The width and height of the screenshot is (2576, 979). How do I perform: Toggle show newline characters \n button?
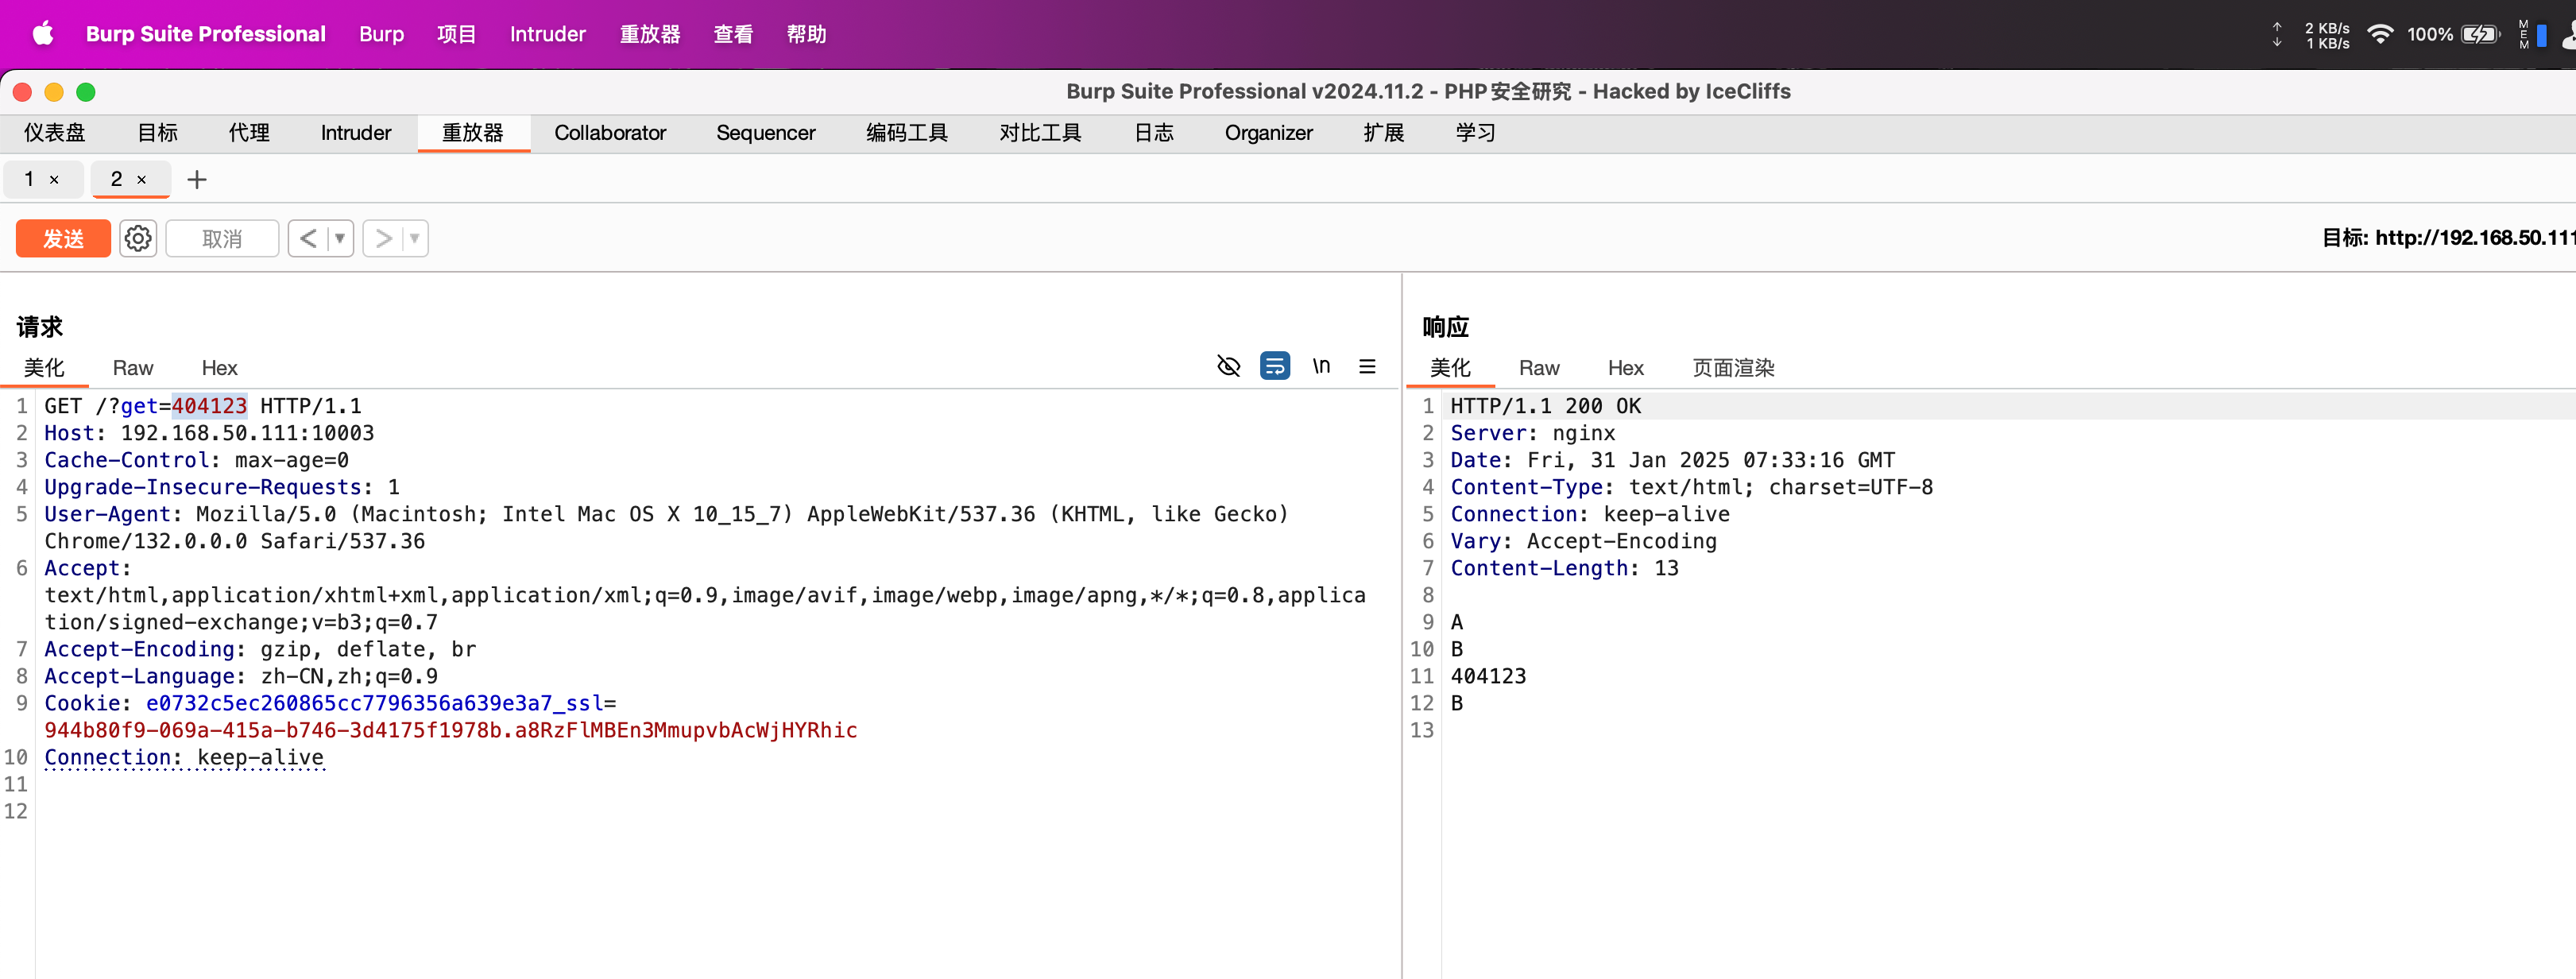point(1321,367)
